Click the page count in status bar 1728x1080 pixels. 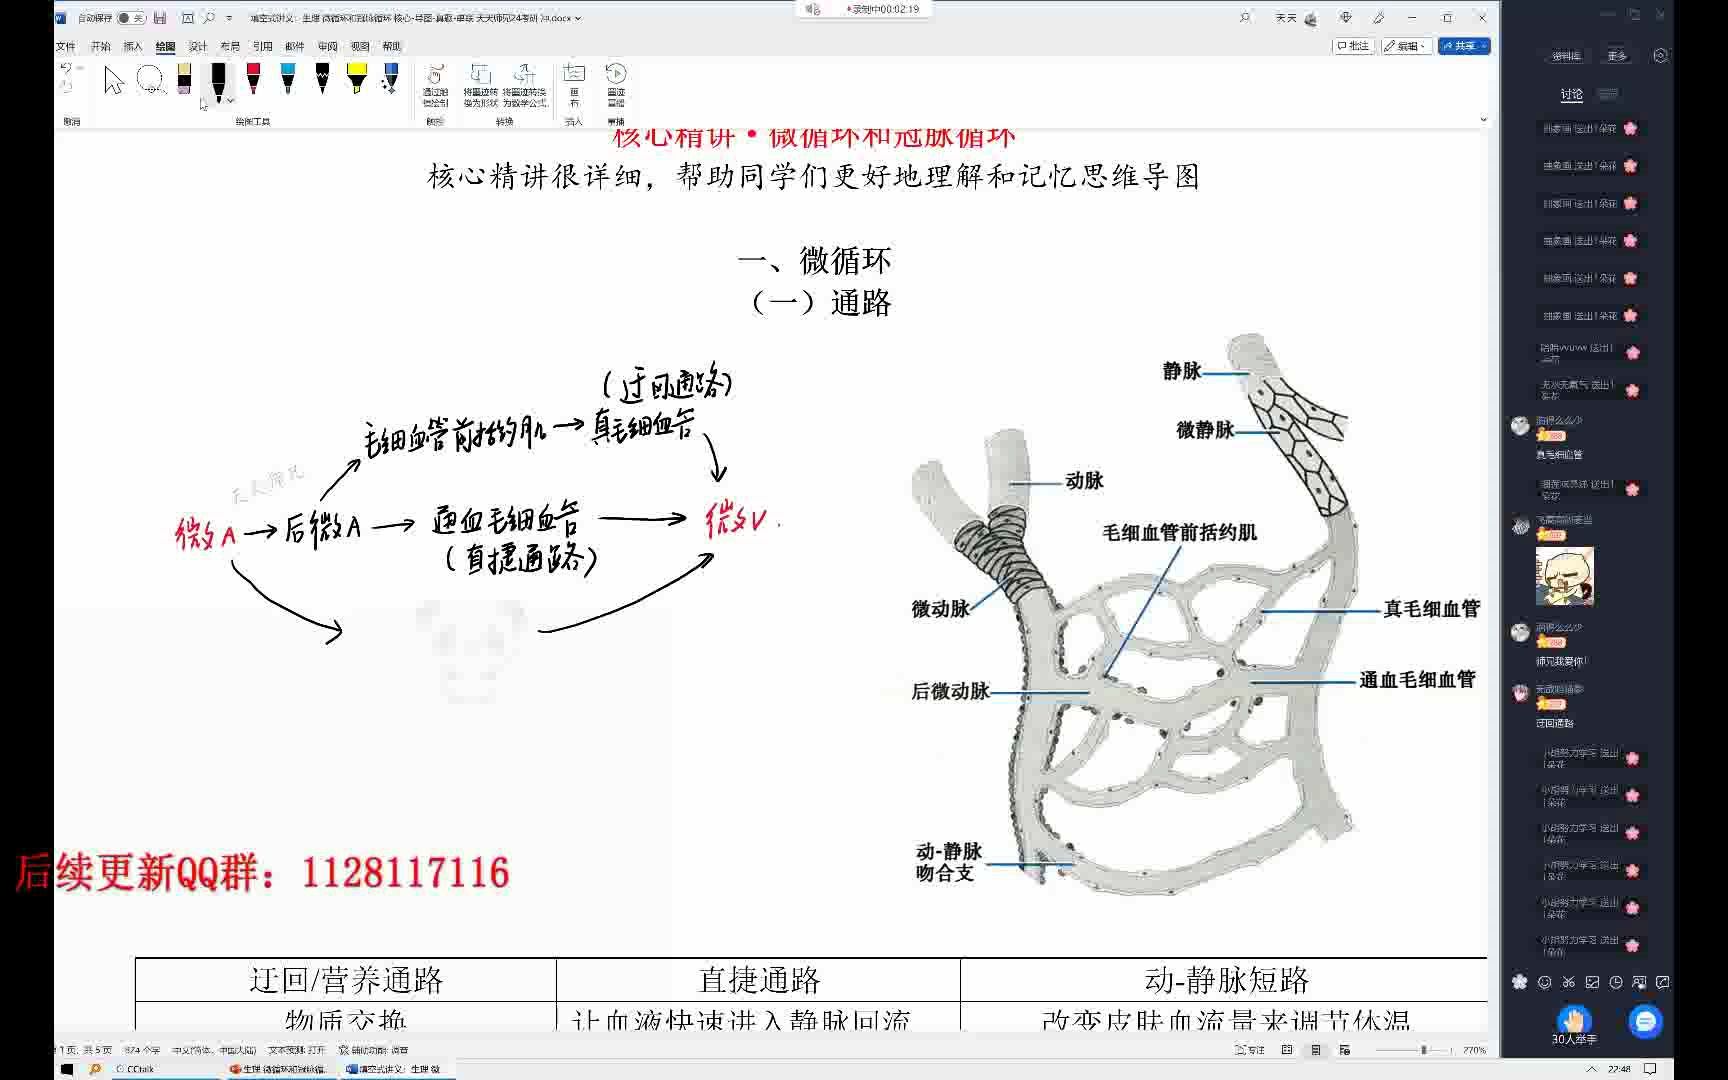point(85,1050)
